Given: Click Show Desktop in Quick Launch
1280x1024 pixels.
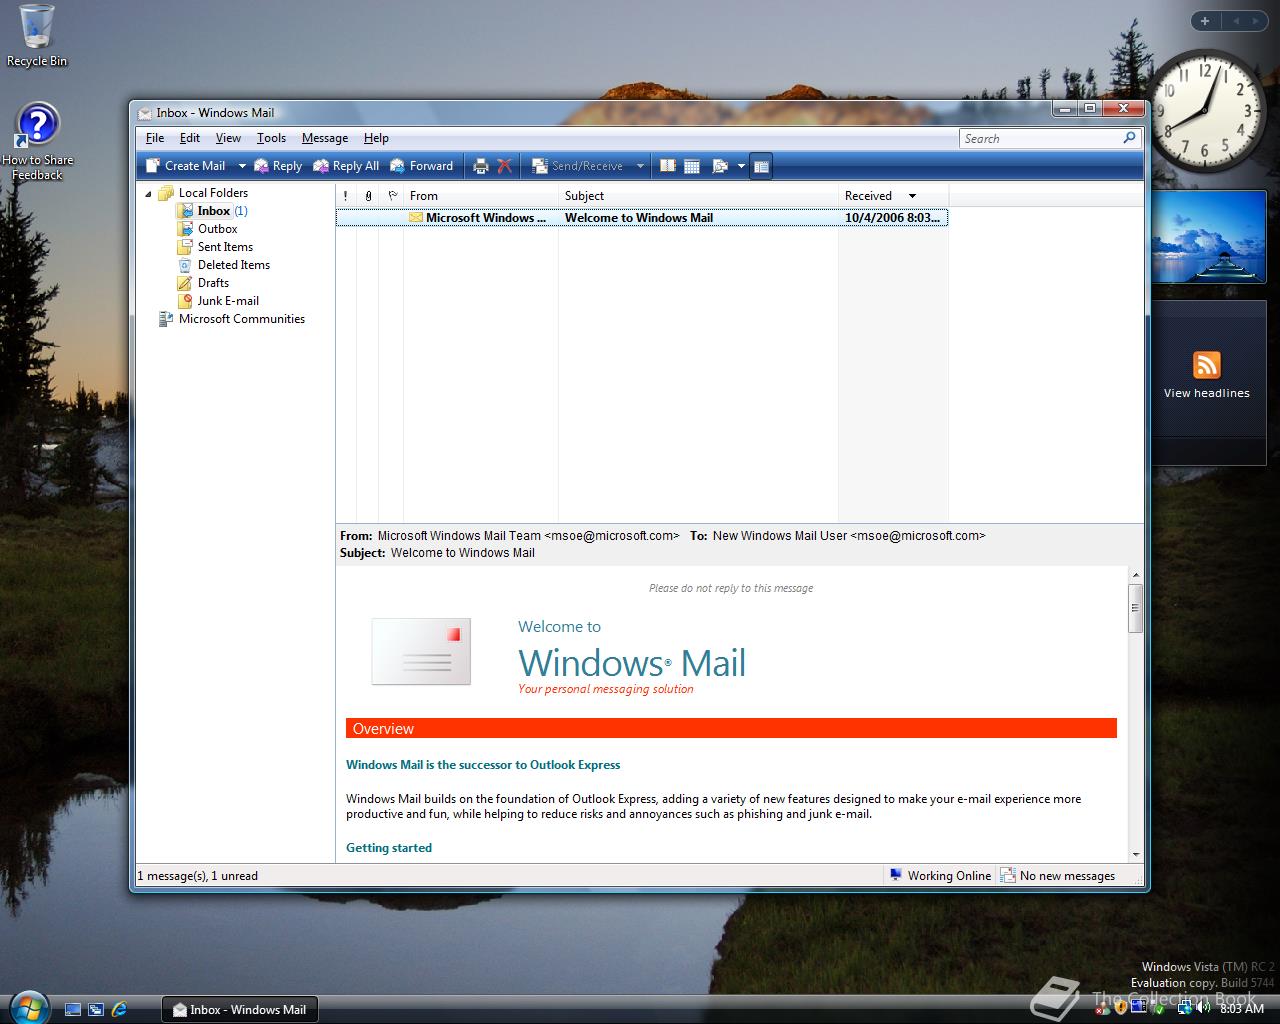Looking at the screenshot, I should [73, 1010].
